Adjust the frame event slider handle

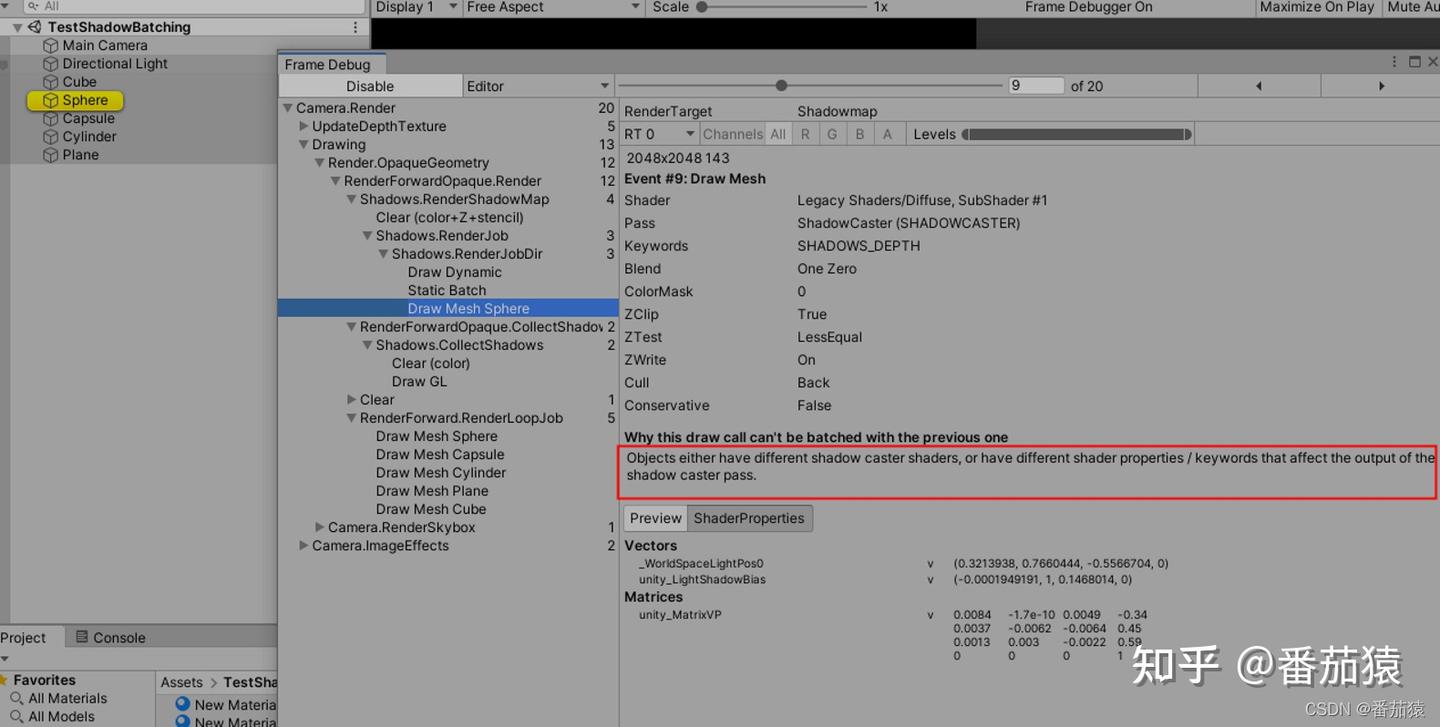[x=781, y=86]
